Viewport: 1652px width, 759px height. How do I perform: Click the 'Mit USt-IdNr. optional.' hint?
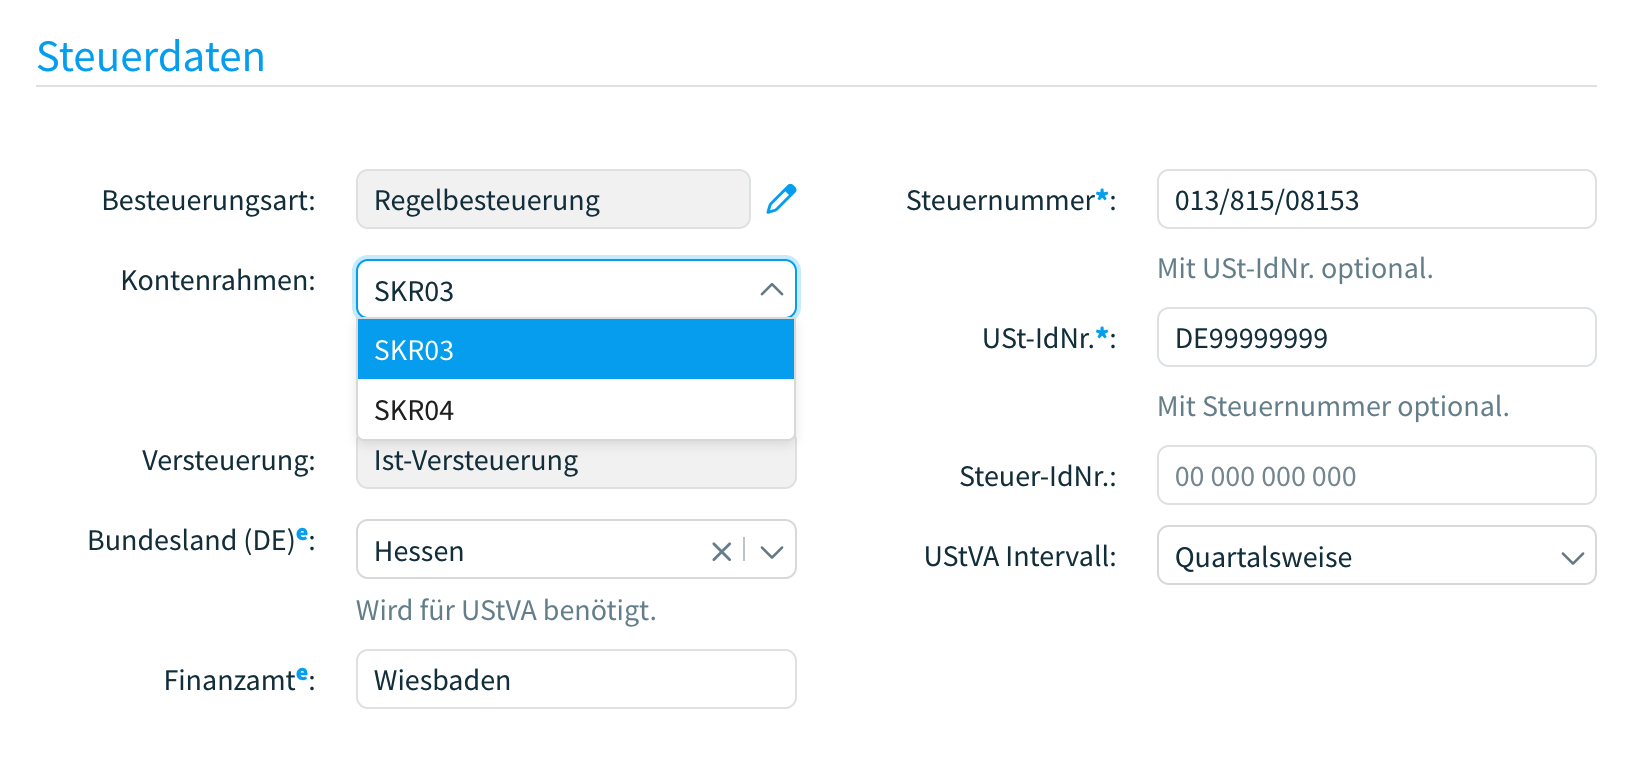[x=1295, y=268]
